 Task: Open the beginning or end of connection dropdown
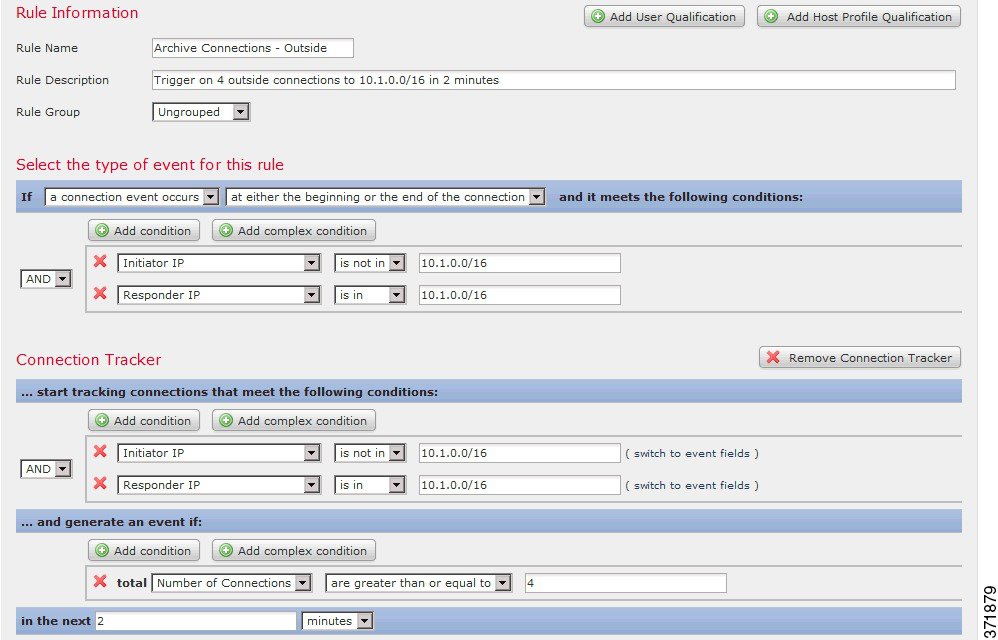click(x=386, y=197)
